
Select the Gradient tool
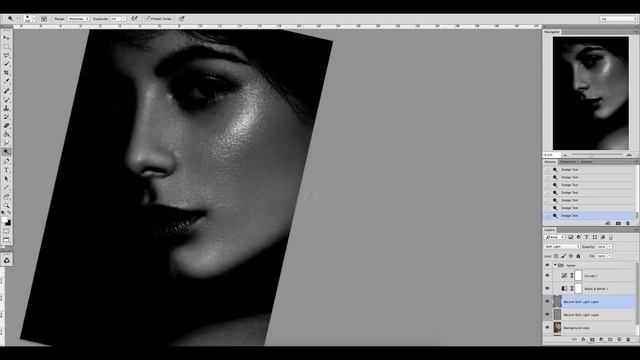(6, 134)
